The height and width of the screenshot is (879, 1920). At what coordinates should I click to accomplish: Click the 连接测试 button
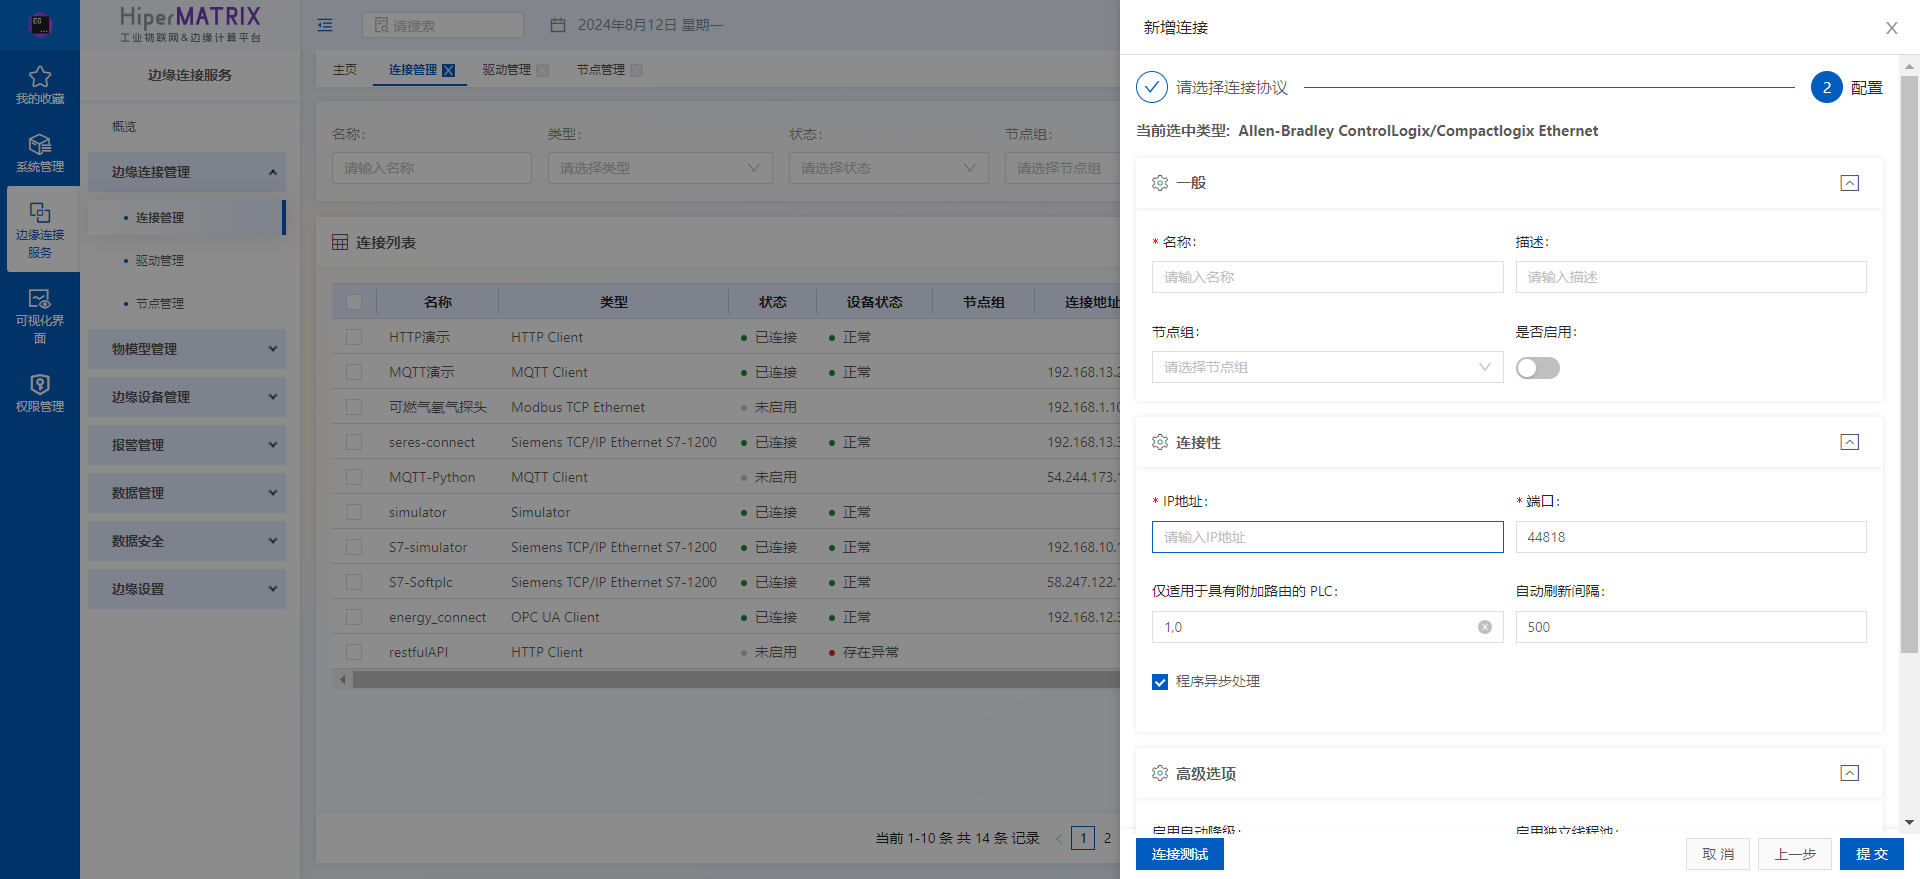1180,854
